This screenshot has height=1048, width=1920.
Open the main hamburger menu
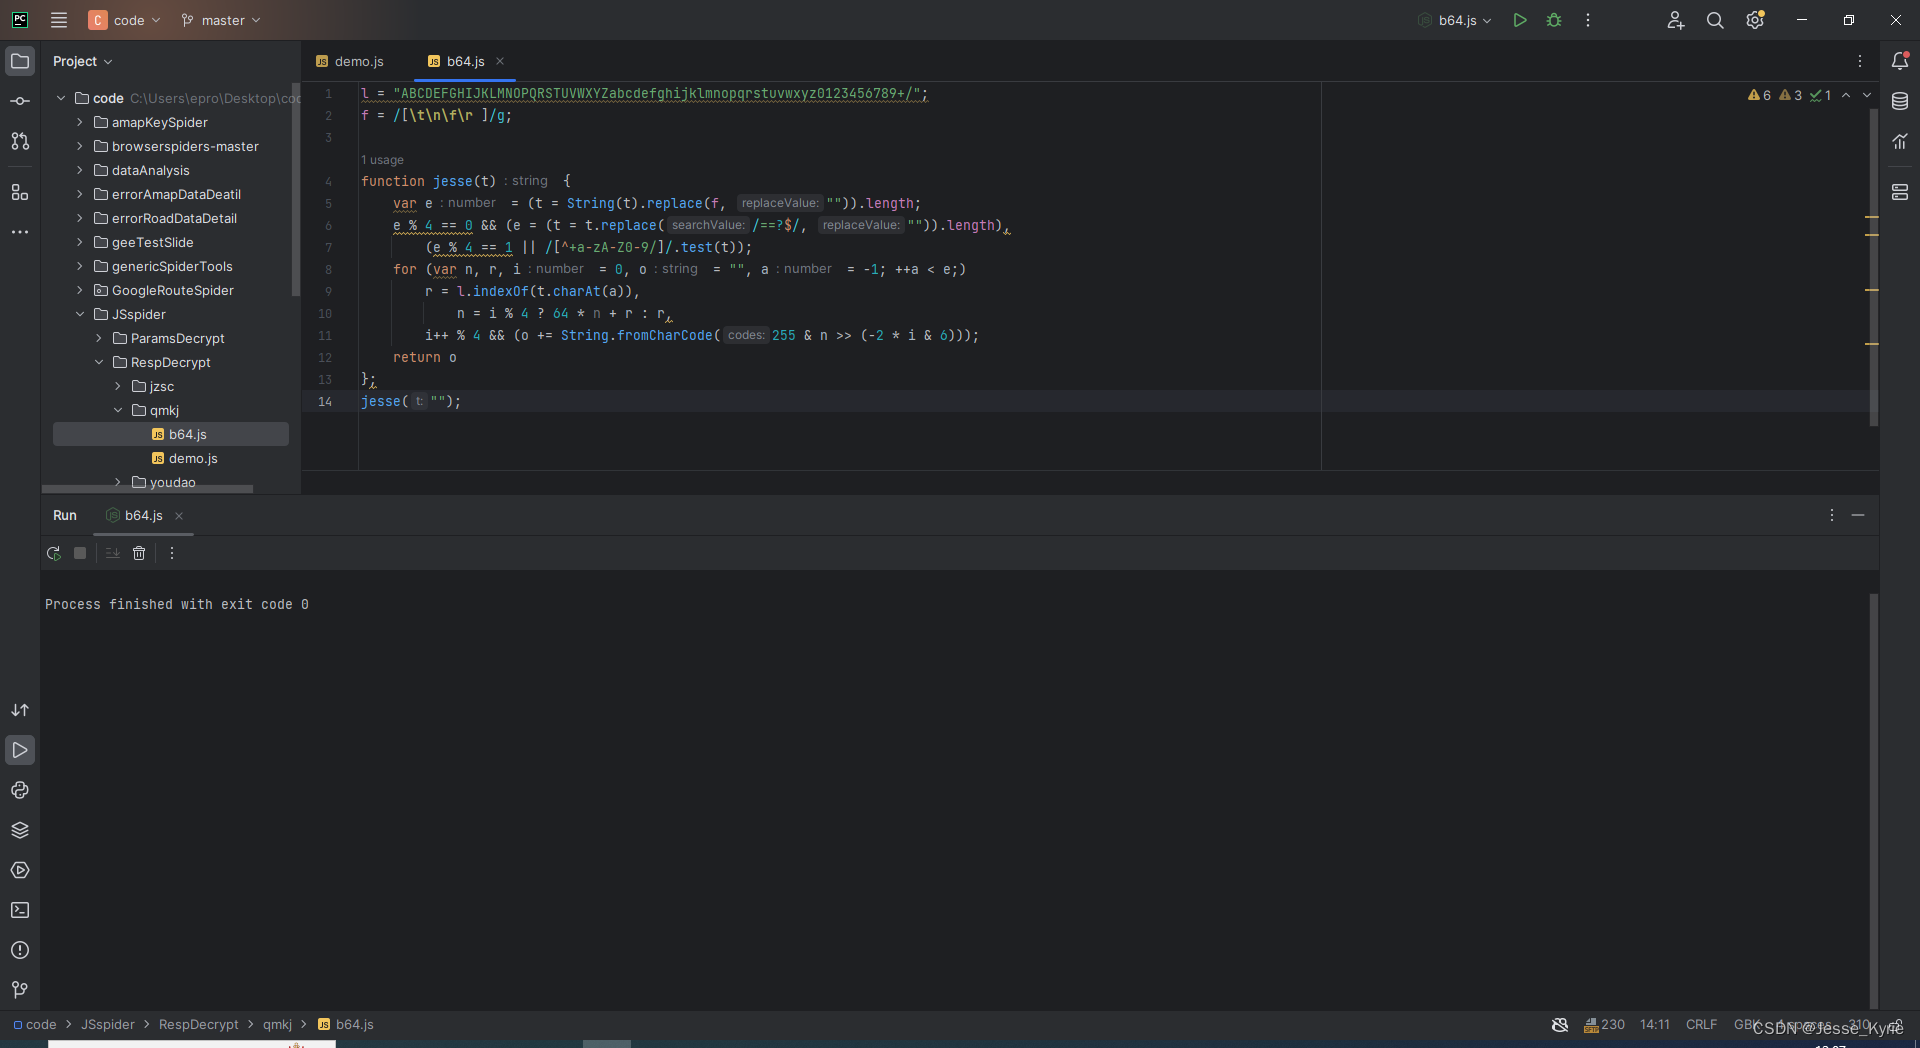tap(59, 20)
